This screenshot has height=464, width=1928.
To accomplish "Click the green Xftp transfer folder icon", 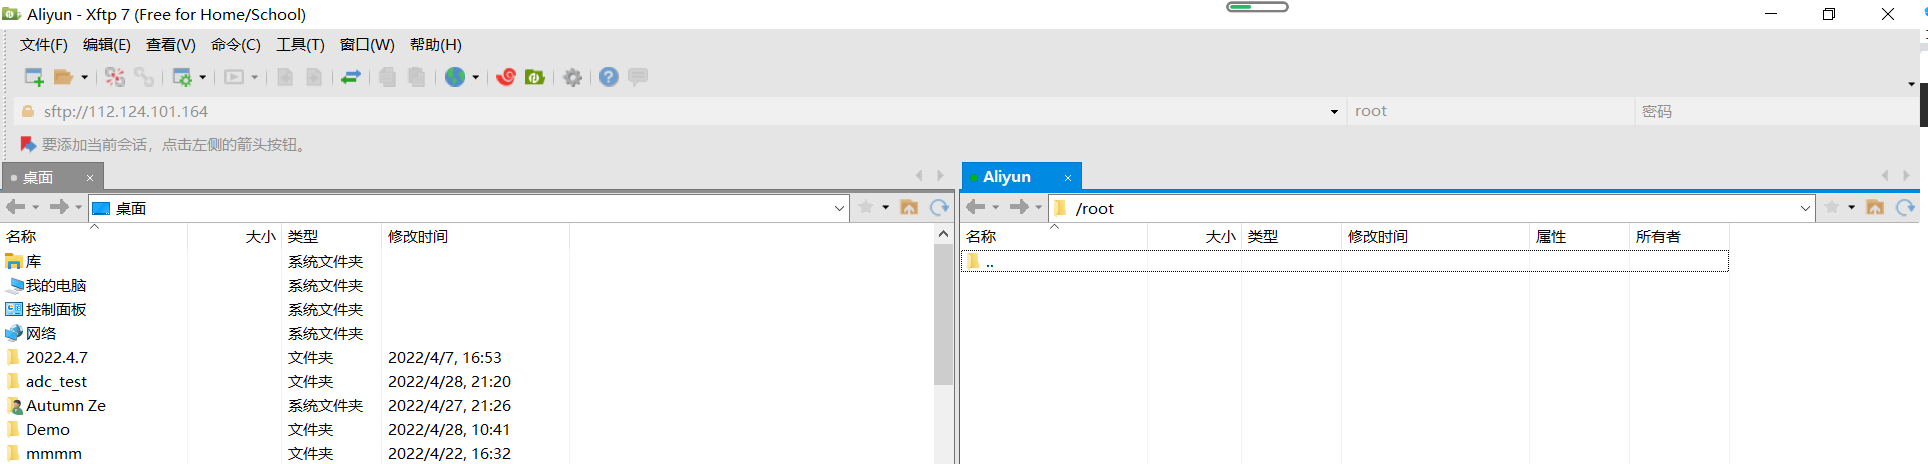I will 535,77.
